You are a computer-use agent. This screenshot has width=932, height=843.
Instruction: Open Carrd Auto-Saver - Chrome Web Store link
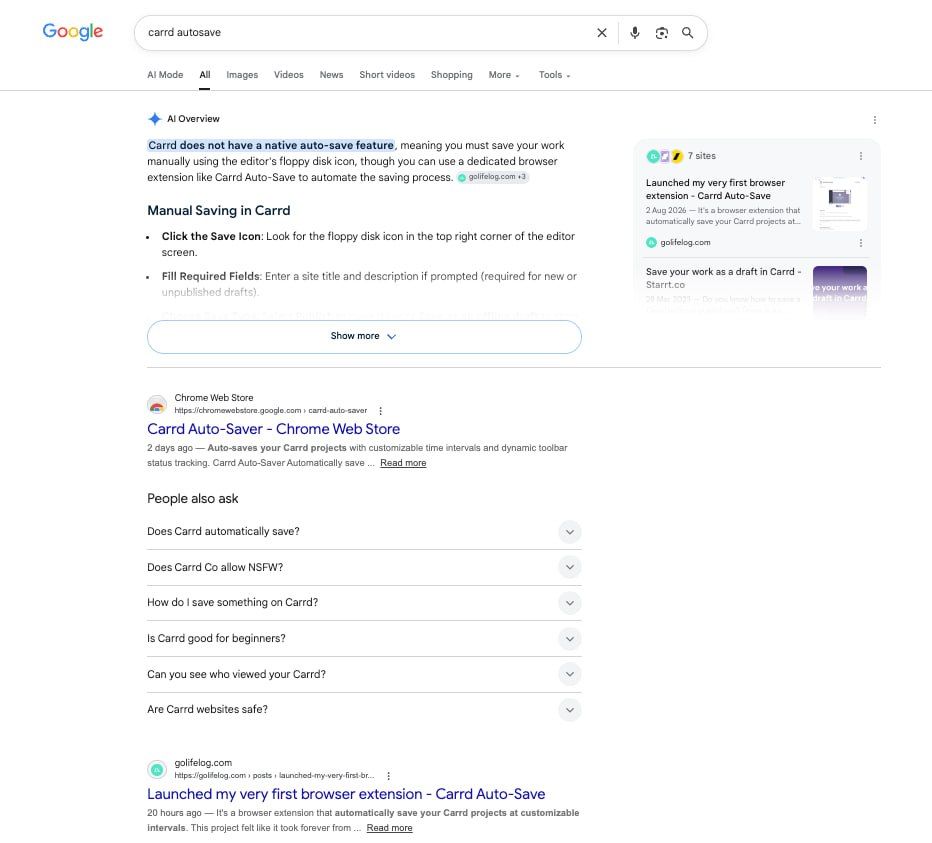273,429
